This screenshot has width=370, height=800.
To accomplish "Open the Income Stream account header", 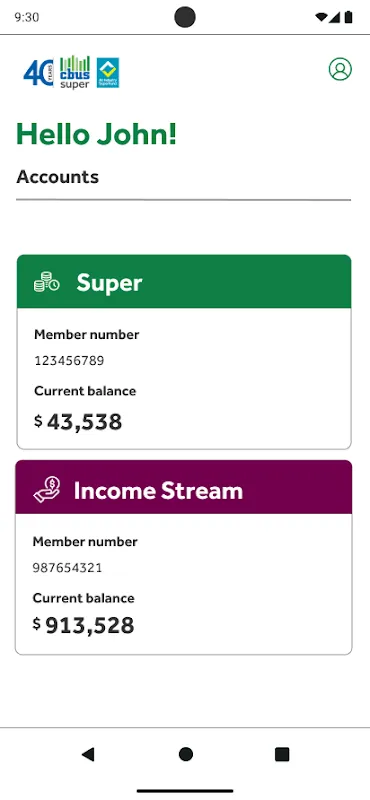I will click(x=184, y=487).
